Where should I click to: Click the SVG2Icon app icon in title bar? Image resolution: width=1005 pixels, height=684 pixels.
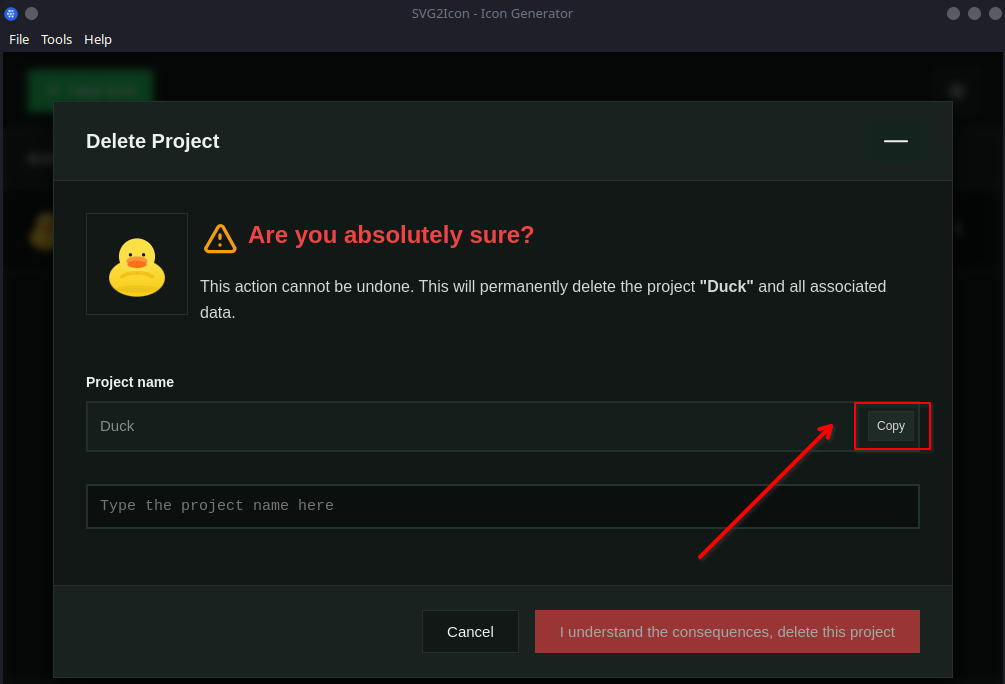click(x=11, y=14)
